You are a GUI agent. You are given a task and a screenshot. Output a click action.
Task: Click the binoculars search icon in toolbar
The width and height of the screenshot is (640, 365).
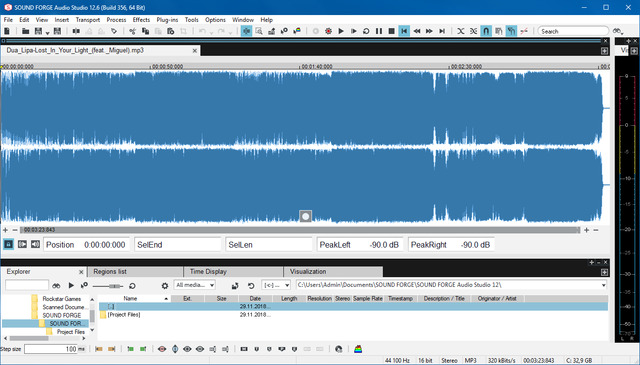click(x=618, y=31)
